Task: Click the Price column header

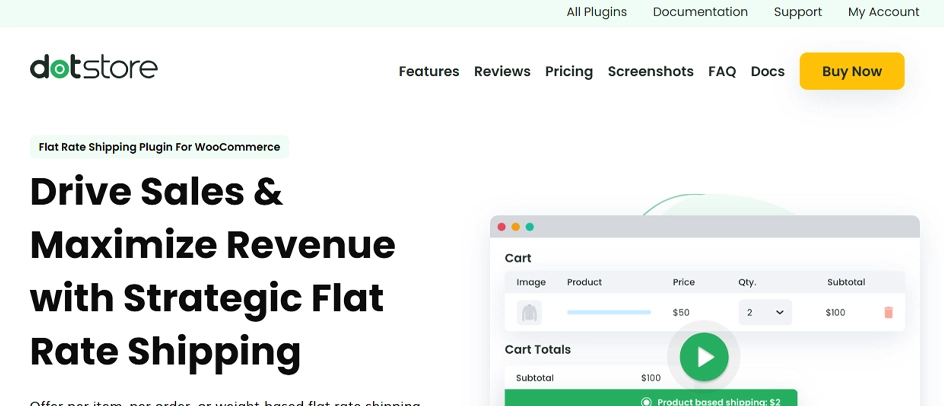Action: point(683,282)
